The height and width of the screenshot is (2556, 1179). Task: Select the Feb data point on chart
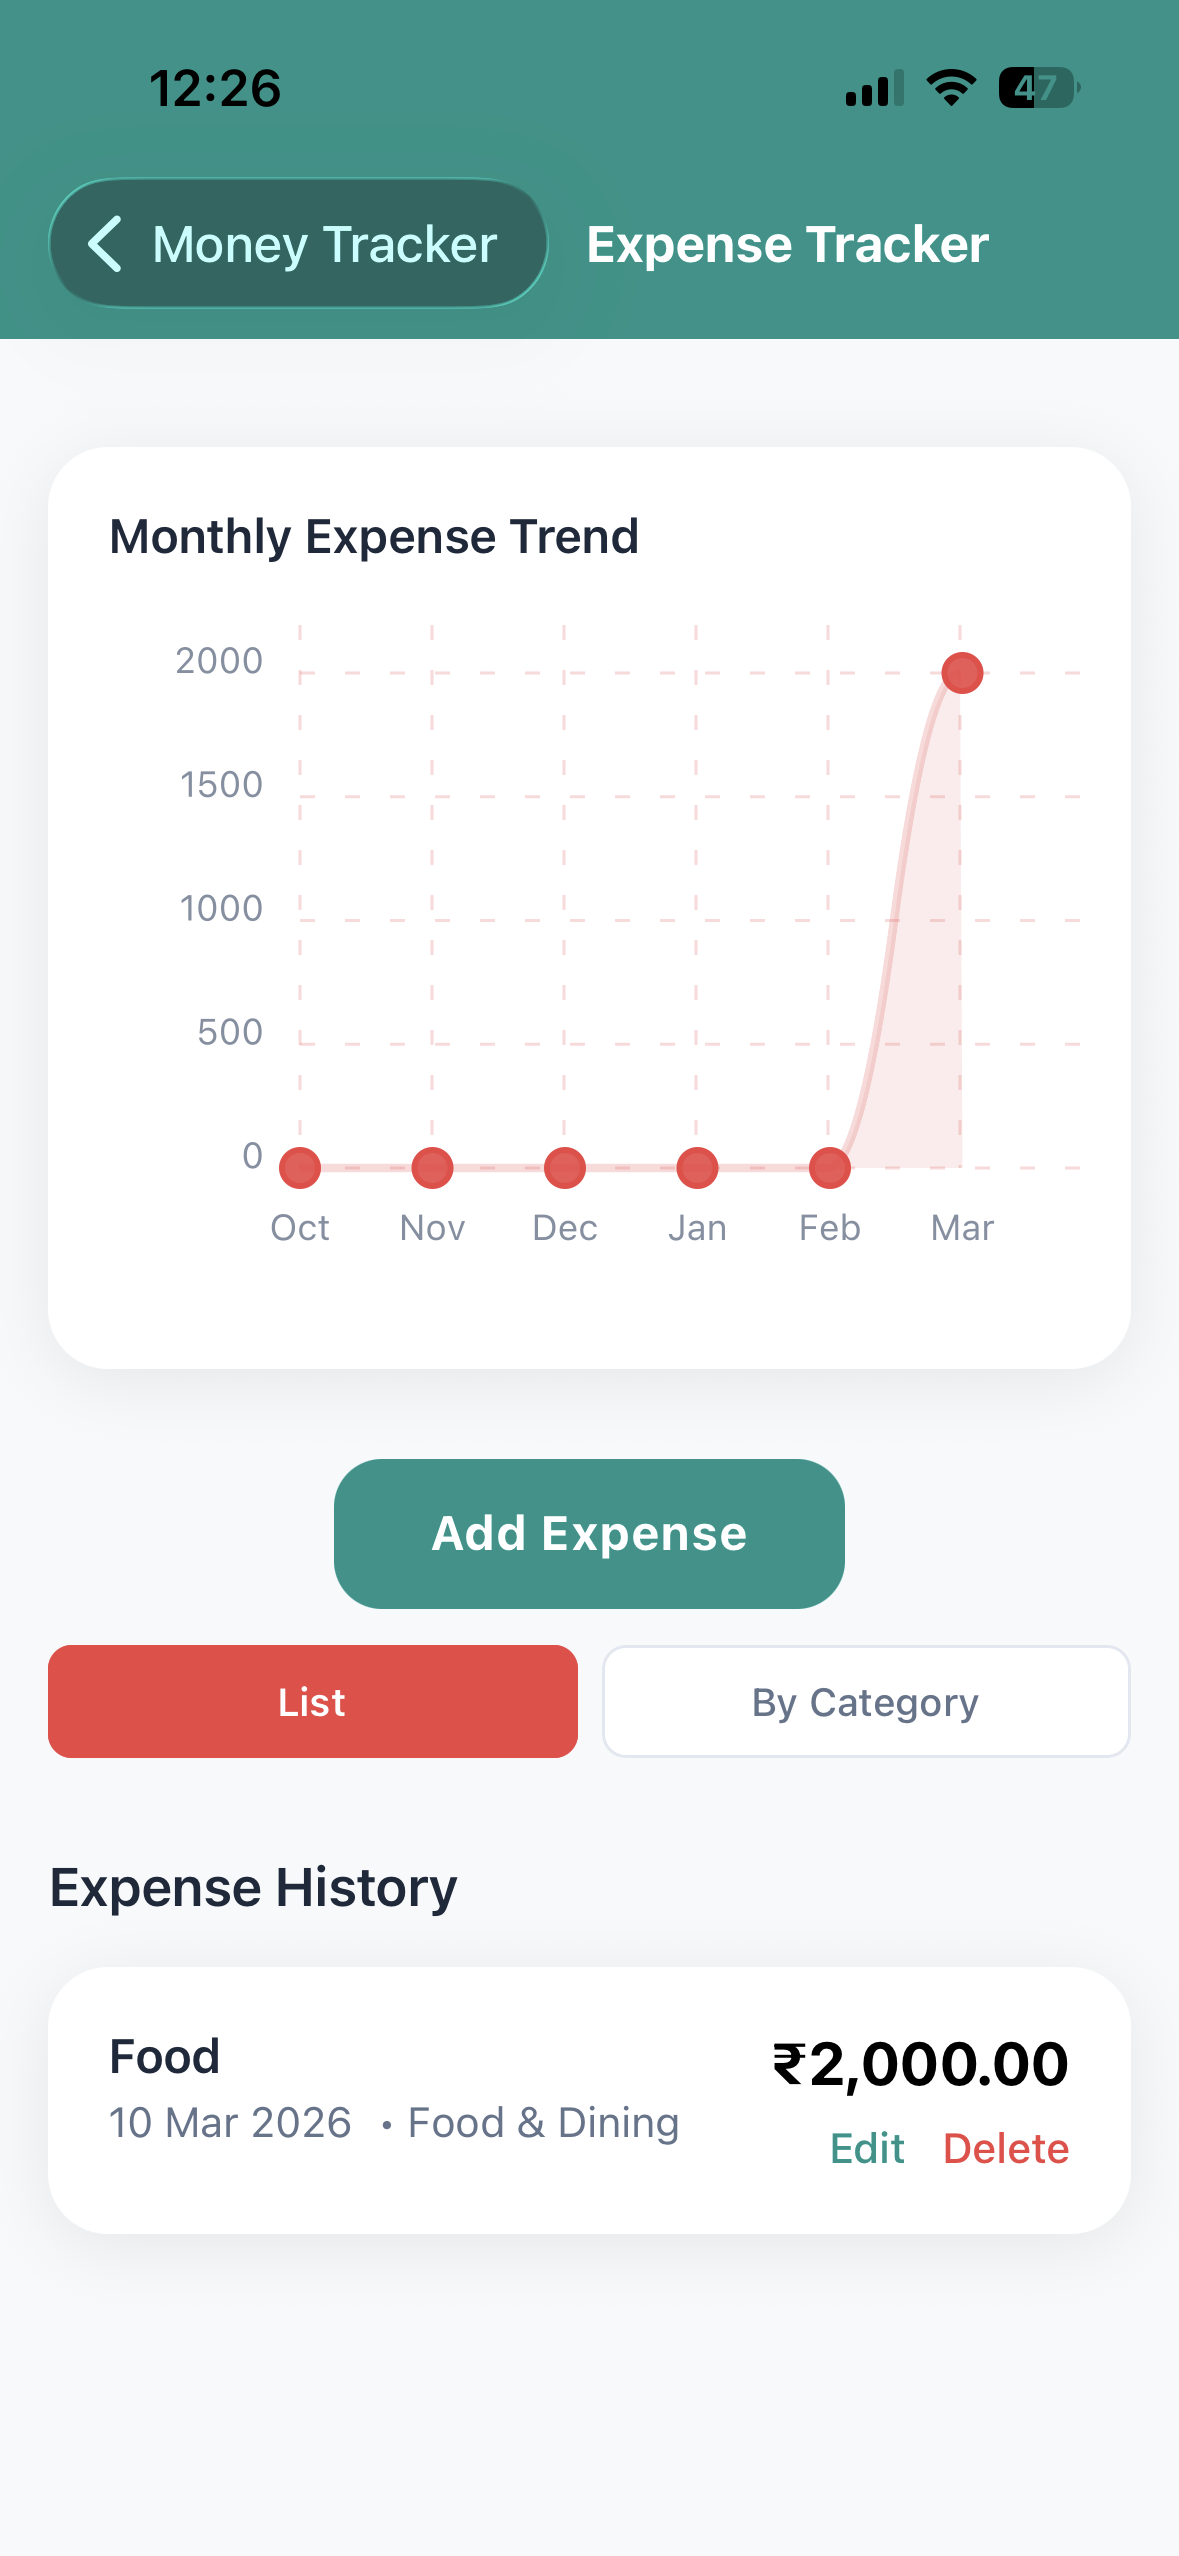click(x=829, y=1168)
